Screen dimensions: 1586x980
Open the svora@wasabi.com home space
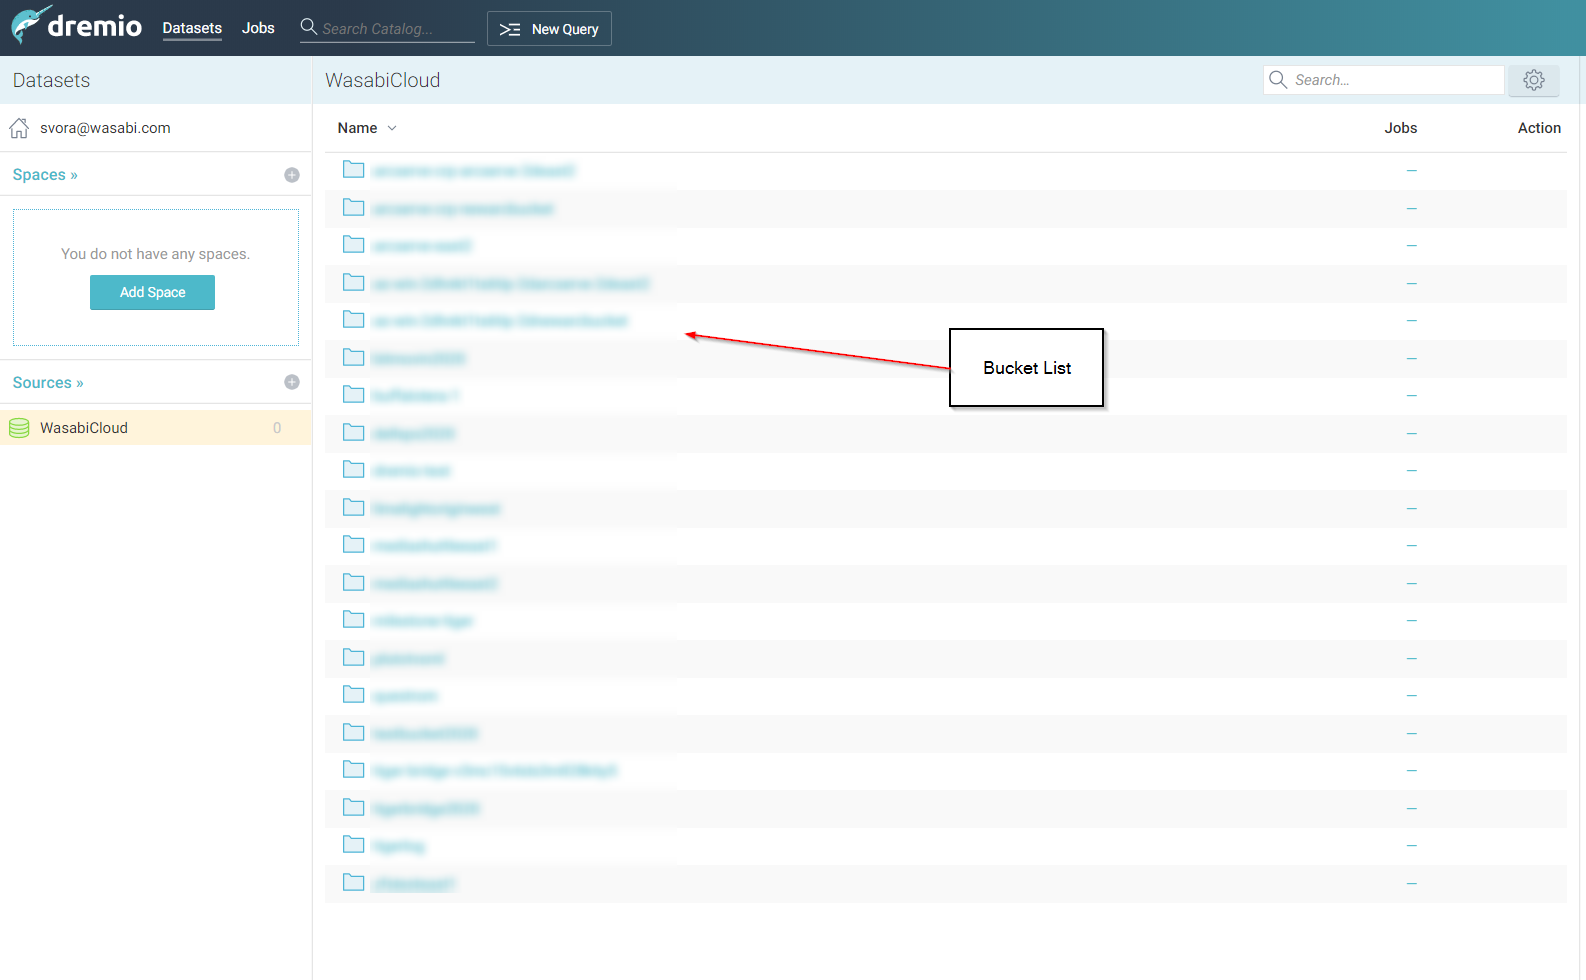(105, 128)
